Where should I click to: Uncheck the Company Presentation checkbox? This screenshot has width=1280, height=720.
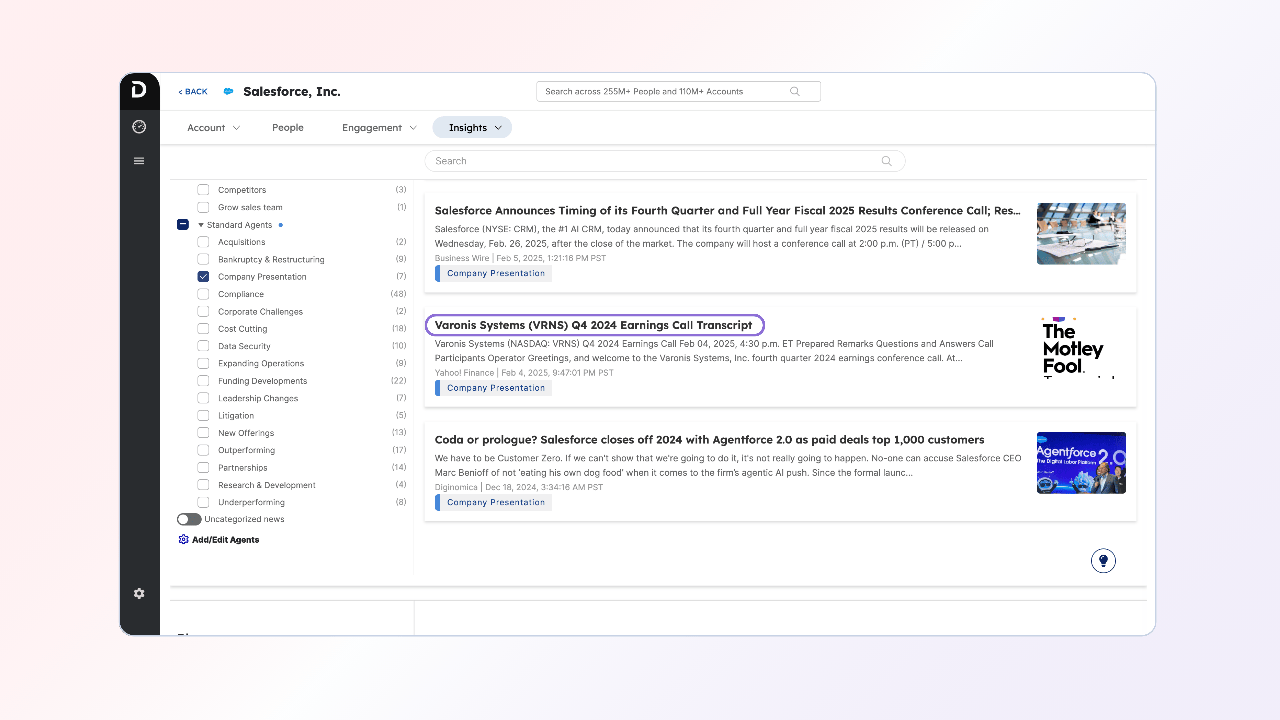pyautogui.click(x=203, y=277)
